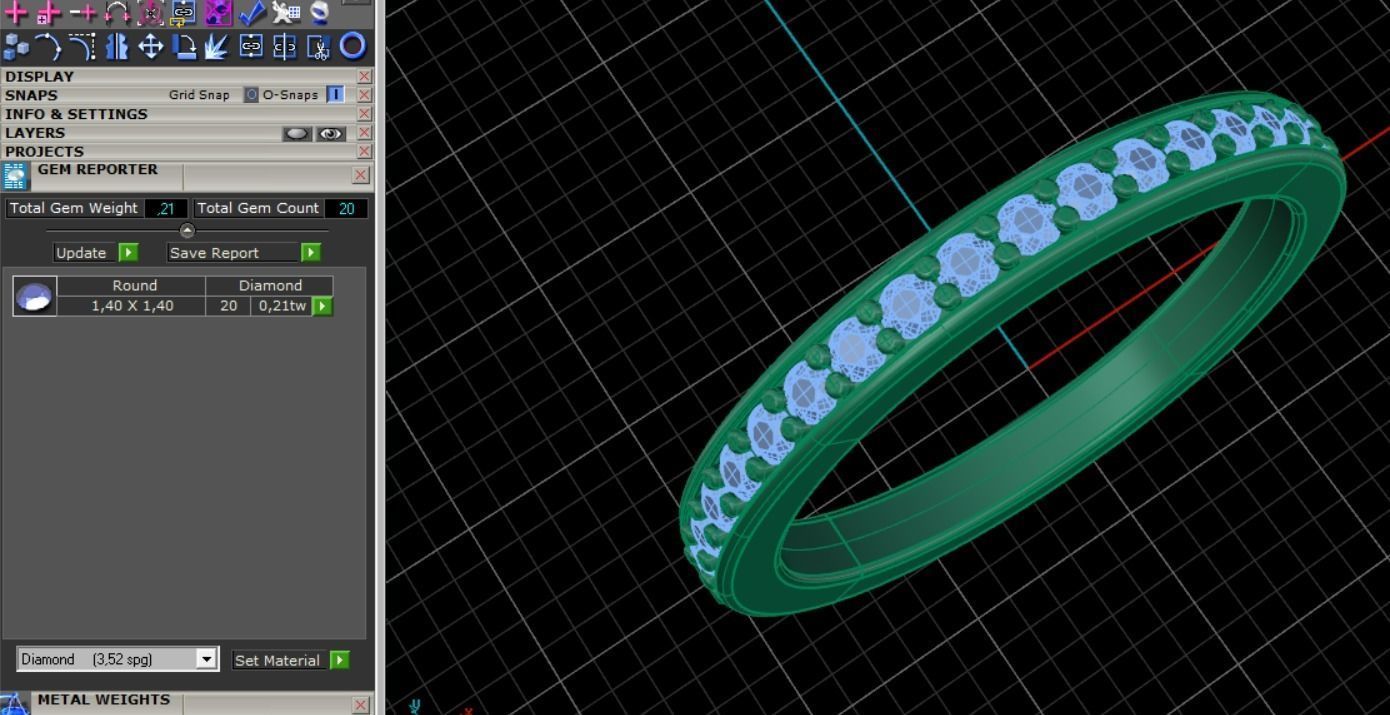Click the green arrow beside Save Report

coord(311,253)
